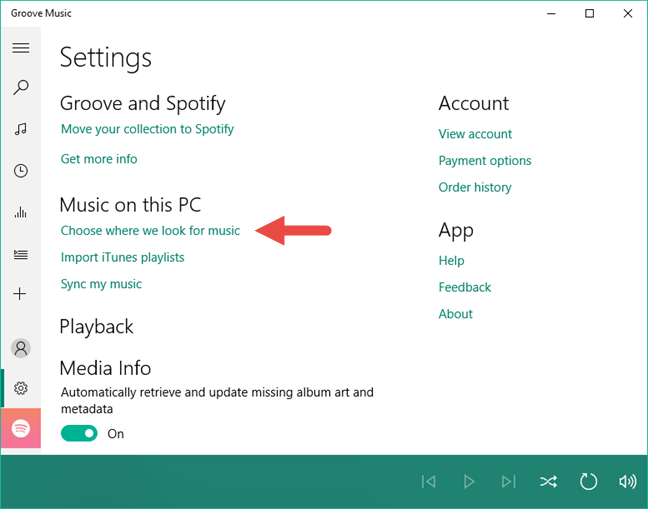
Task: Toggle shuffle playback
Action: (548, 481)
